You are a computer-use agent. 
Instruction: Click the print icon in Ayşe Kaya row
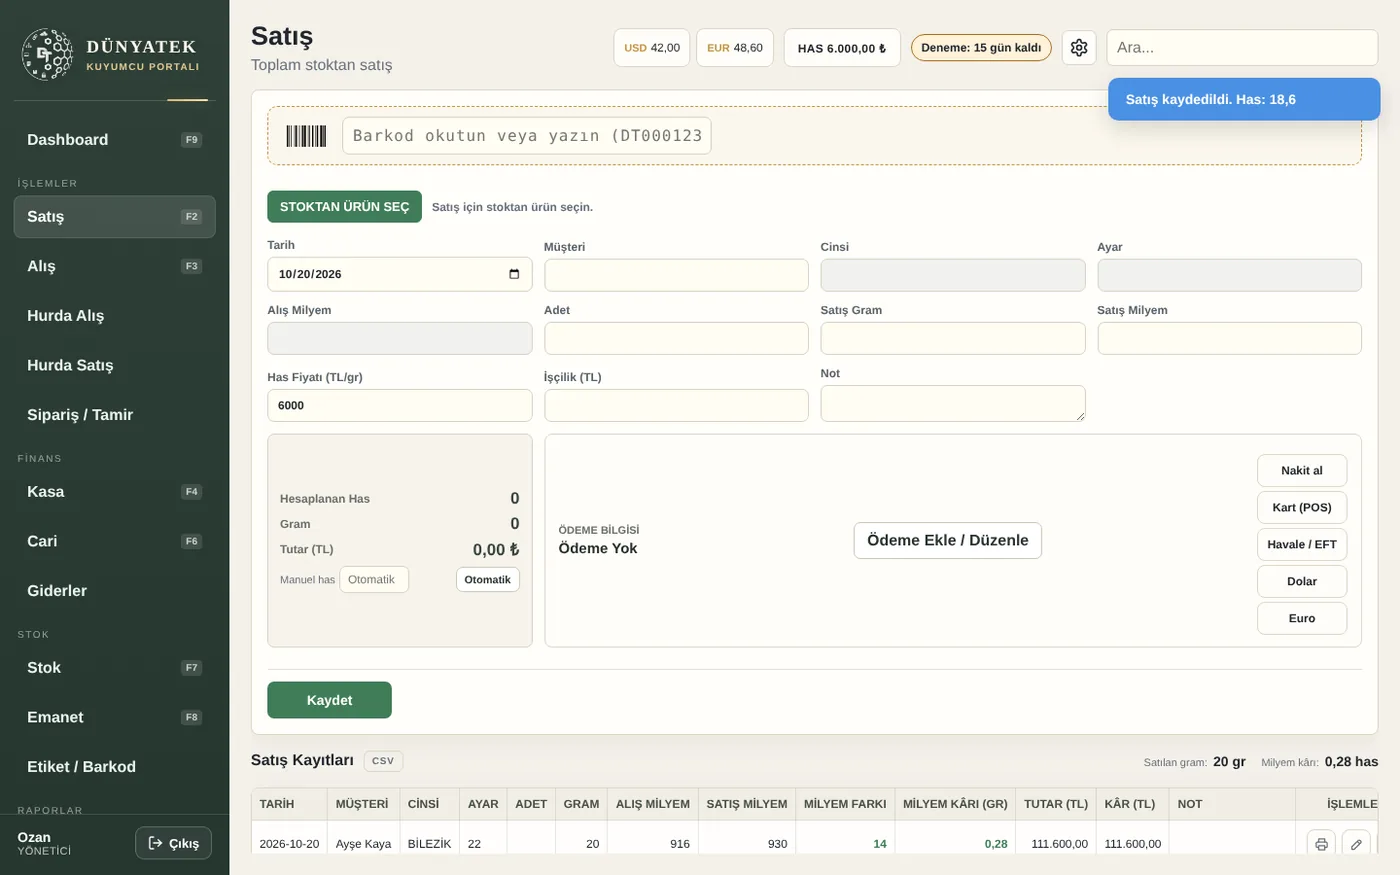1321,844
